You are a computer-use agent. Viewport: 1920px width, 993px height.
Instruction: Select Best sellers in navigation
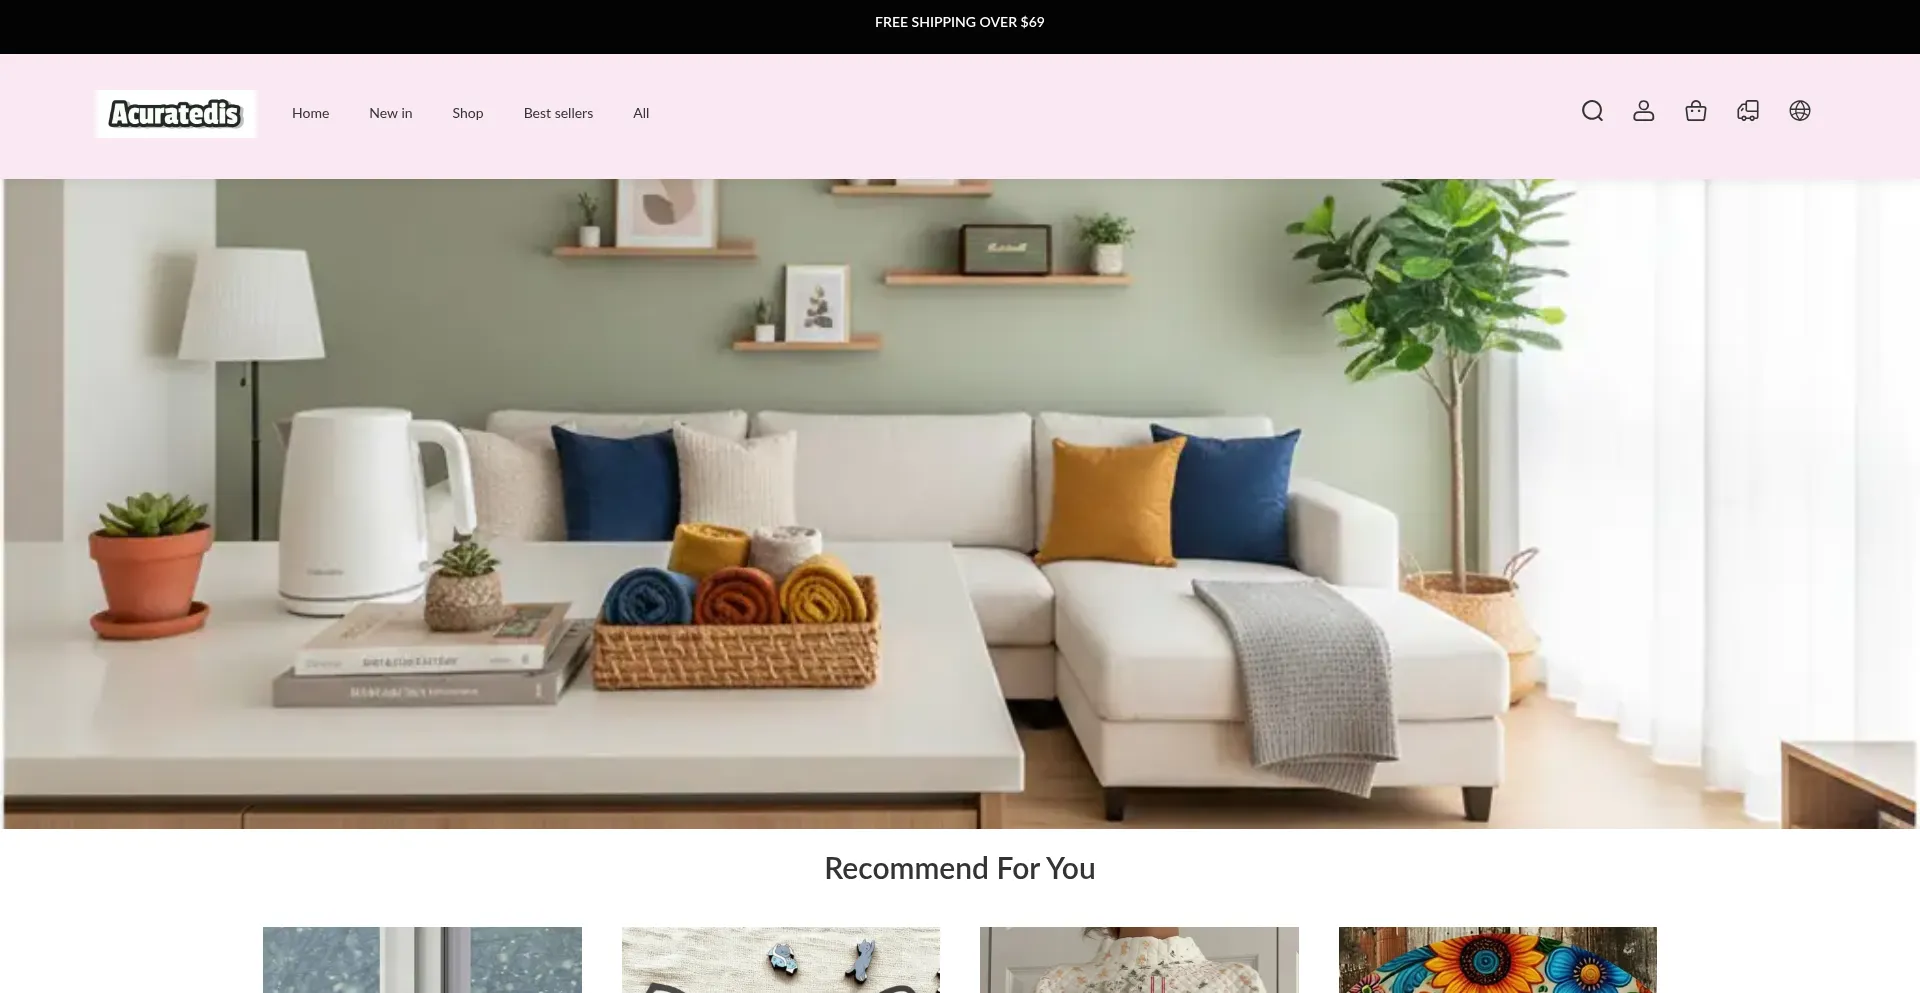pyautogui.click(x=558, y=114)
